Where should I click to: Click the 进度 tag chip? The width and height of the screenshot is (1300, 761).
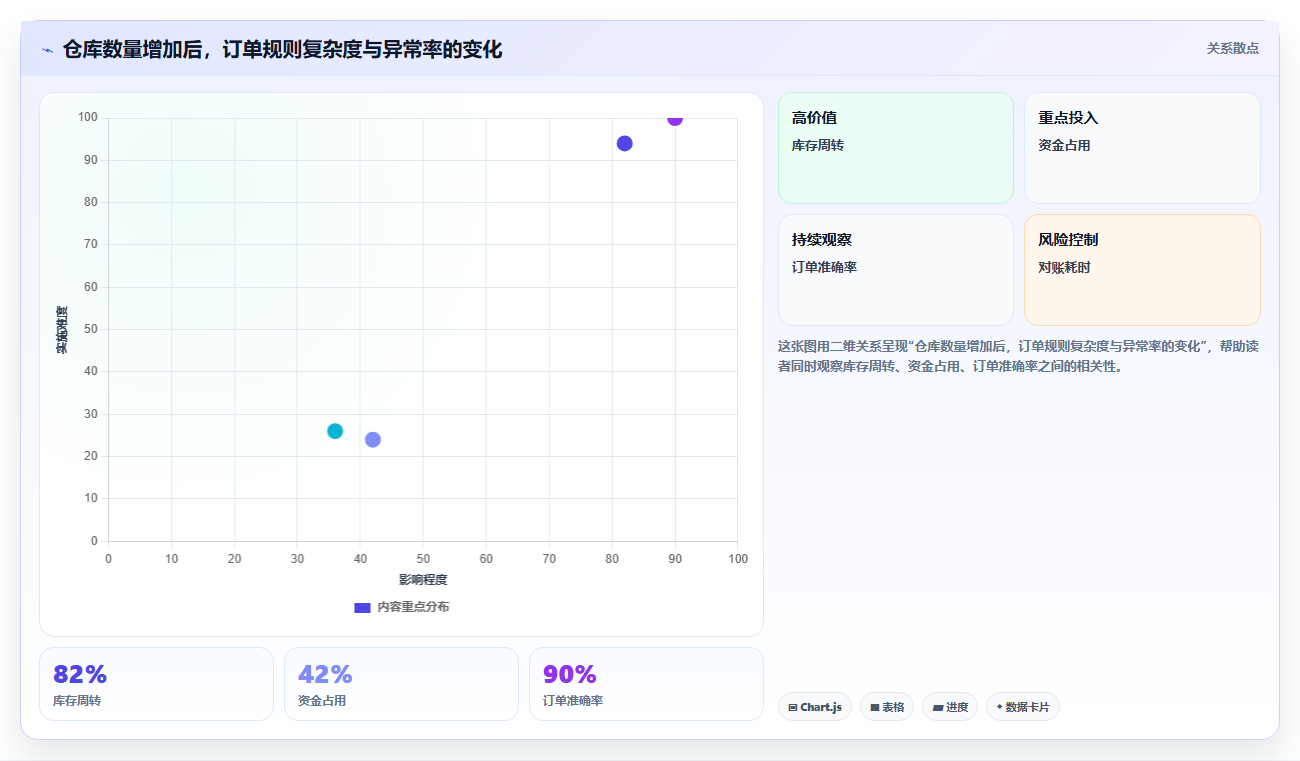pos(950,707)
